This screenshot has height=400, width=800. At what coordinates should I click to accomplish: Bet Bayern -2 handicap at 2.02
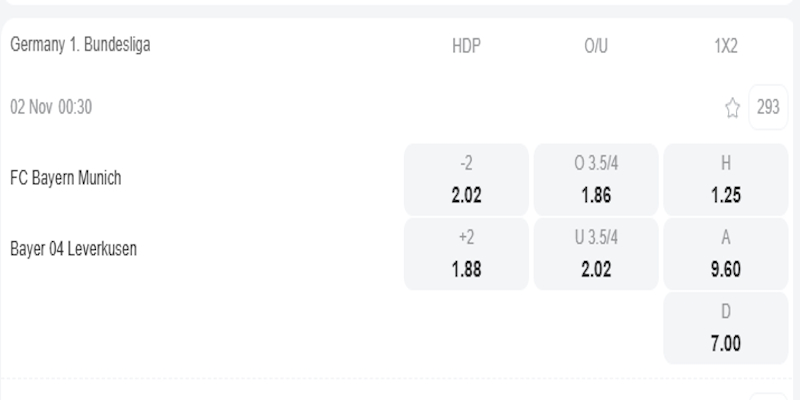(466, 180)
